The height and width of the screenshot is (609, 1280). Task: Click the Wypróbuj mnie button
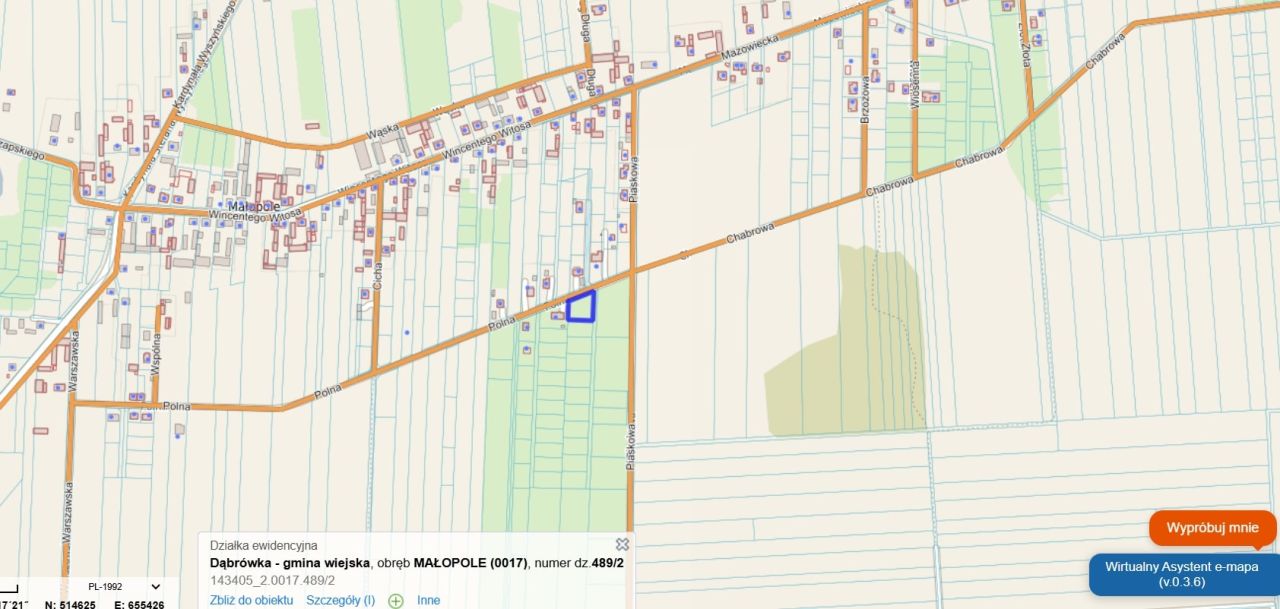pyautogui.click(x=1213, y=528)
